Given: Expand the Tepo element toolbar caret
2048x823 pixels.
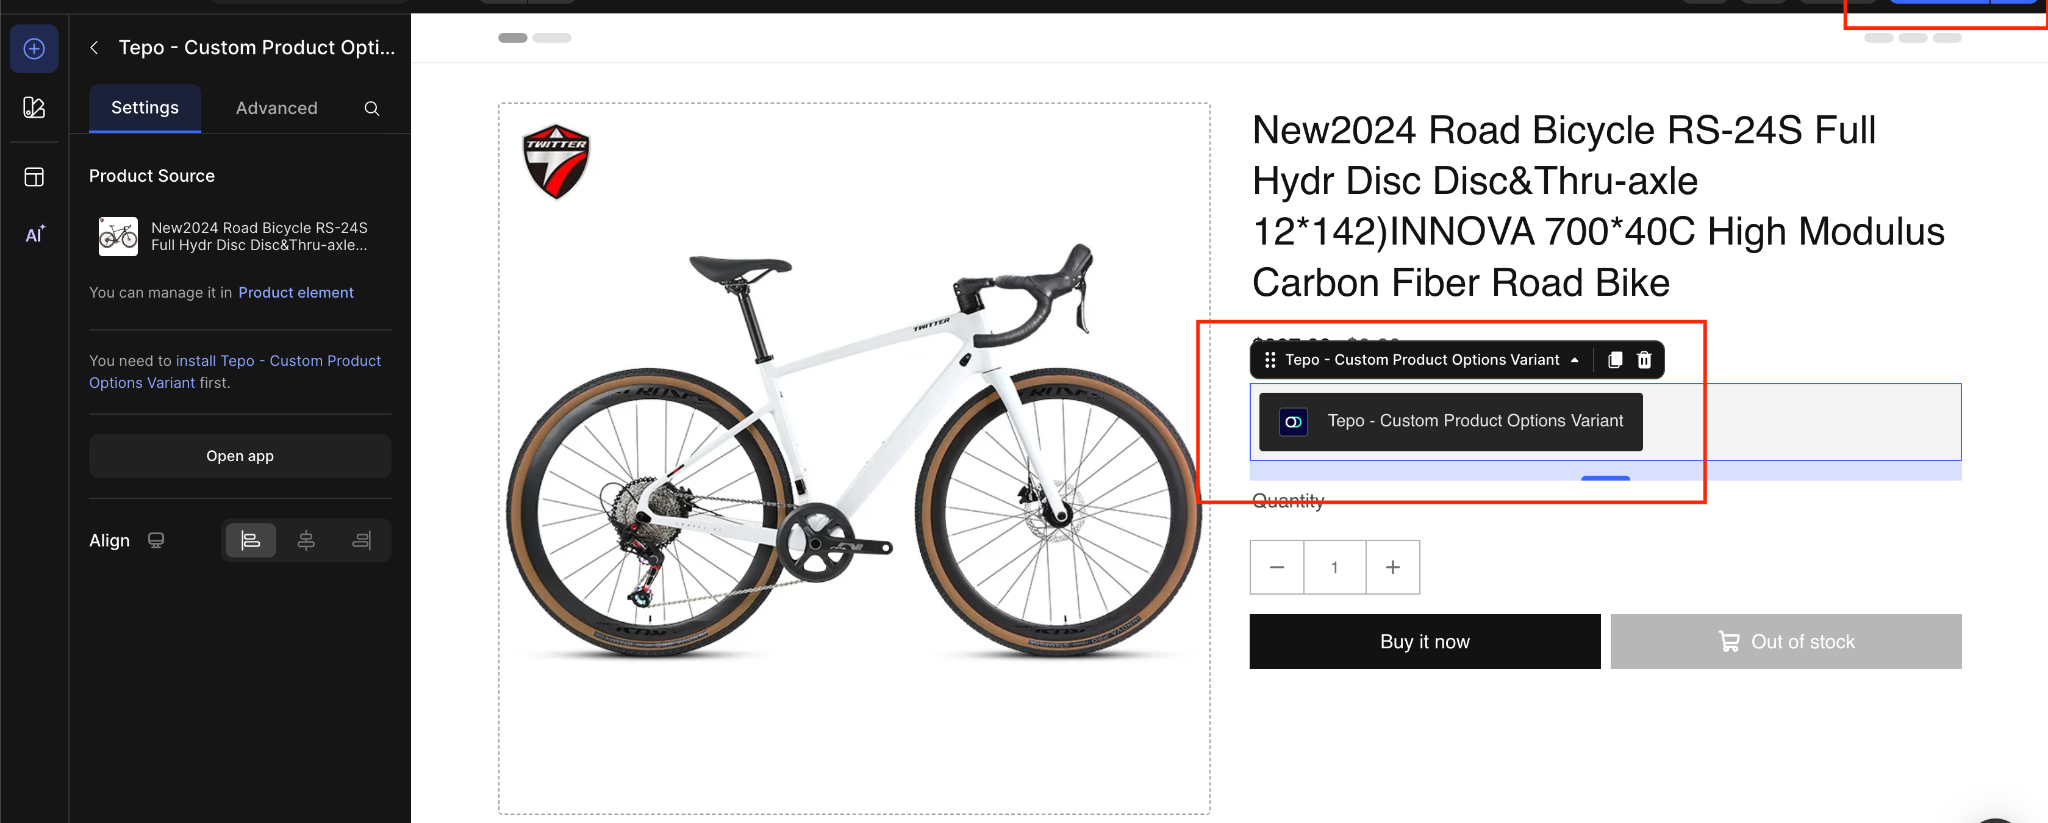Looking at the screenshot, I should coord(1575,360).
